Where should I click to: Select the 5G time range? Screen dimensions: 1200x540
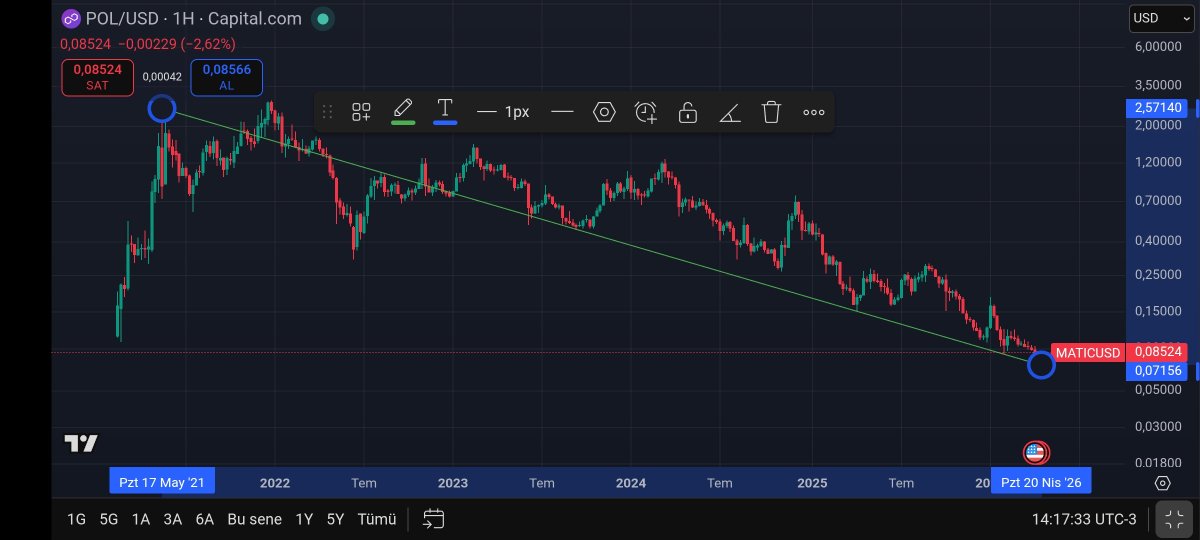click(x=109, y=519)
